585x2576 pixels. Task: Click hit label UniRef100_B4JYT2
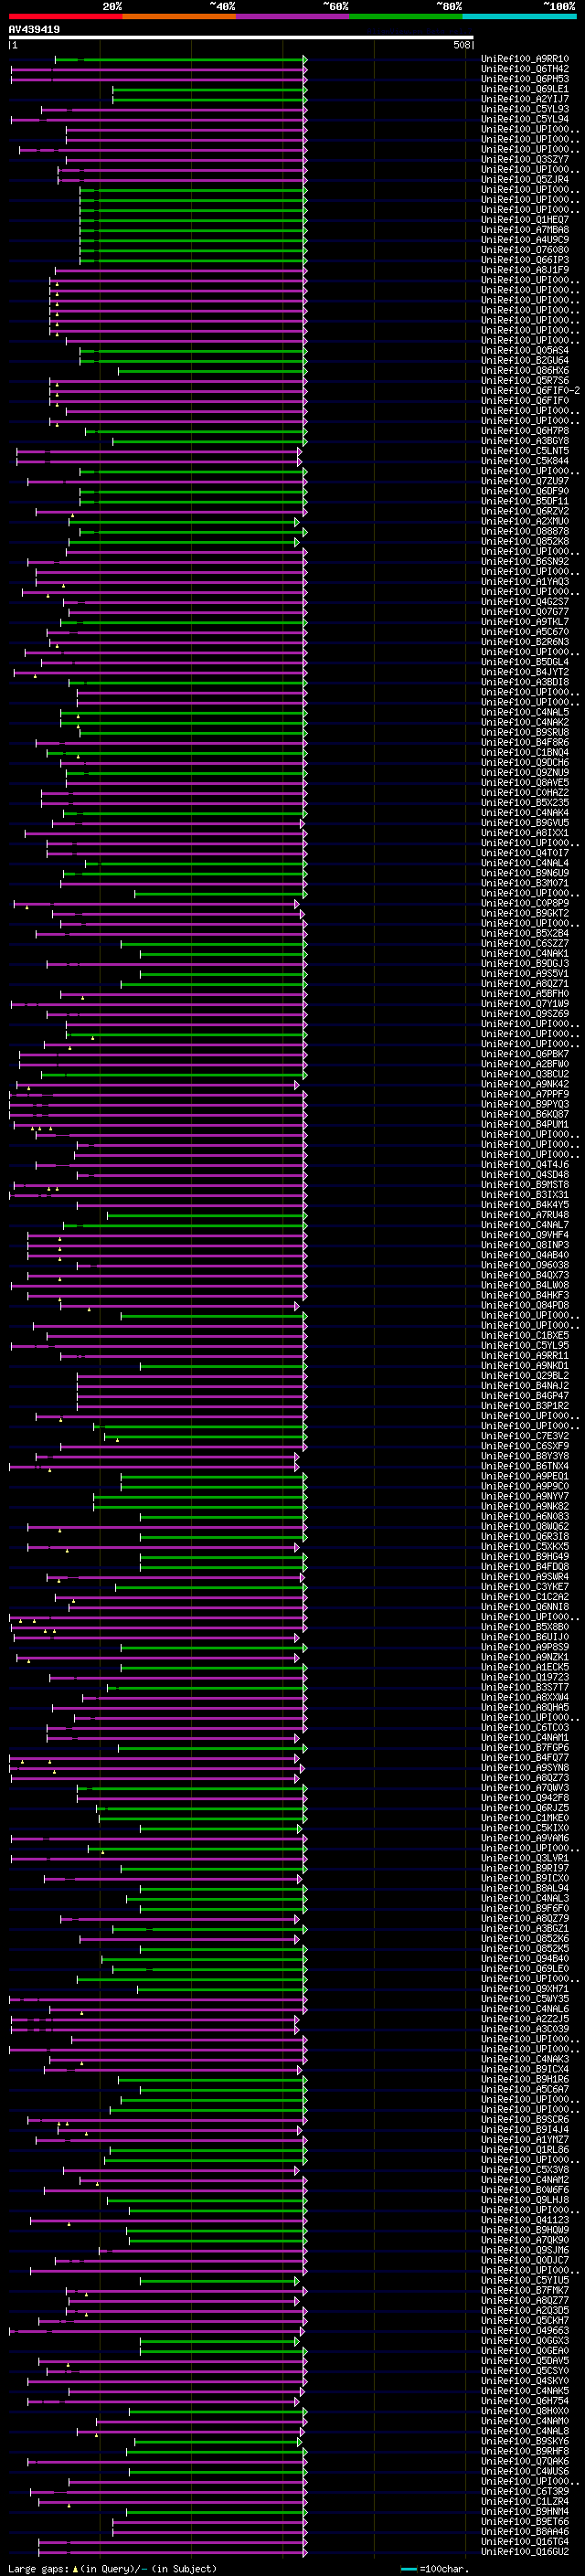(x=525, y=672)
